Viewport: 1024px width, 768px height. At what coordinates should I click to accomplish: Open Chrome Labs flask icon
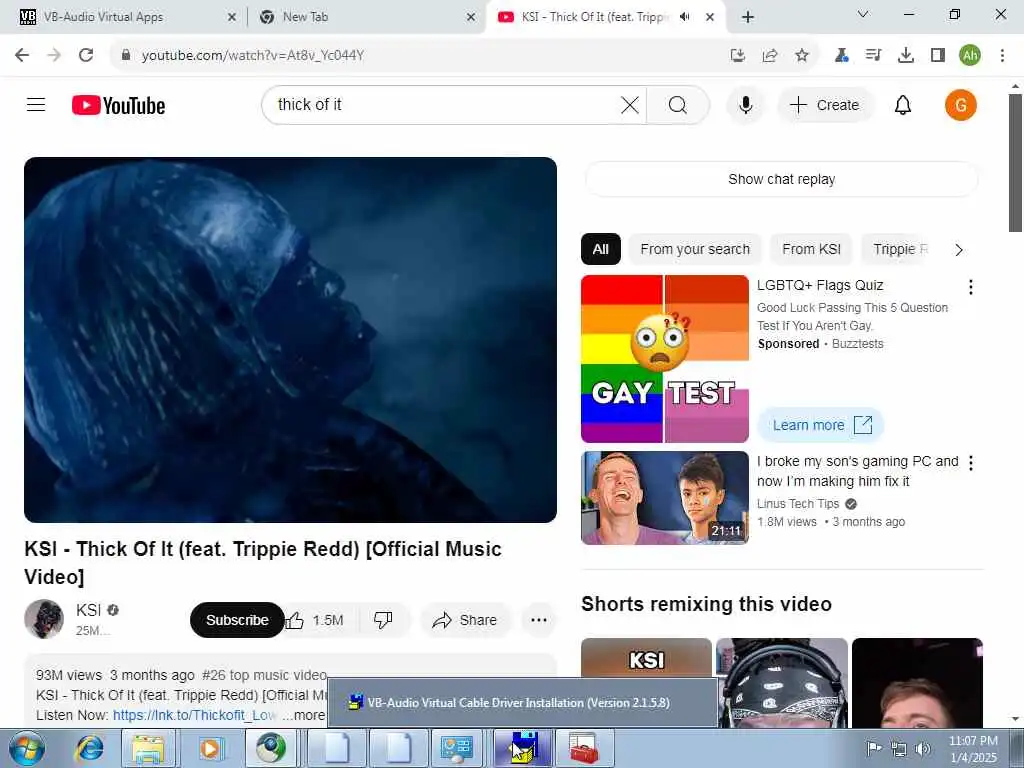coord(841,55)
